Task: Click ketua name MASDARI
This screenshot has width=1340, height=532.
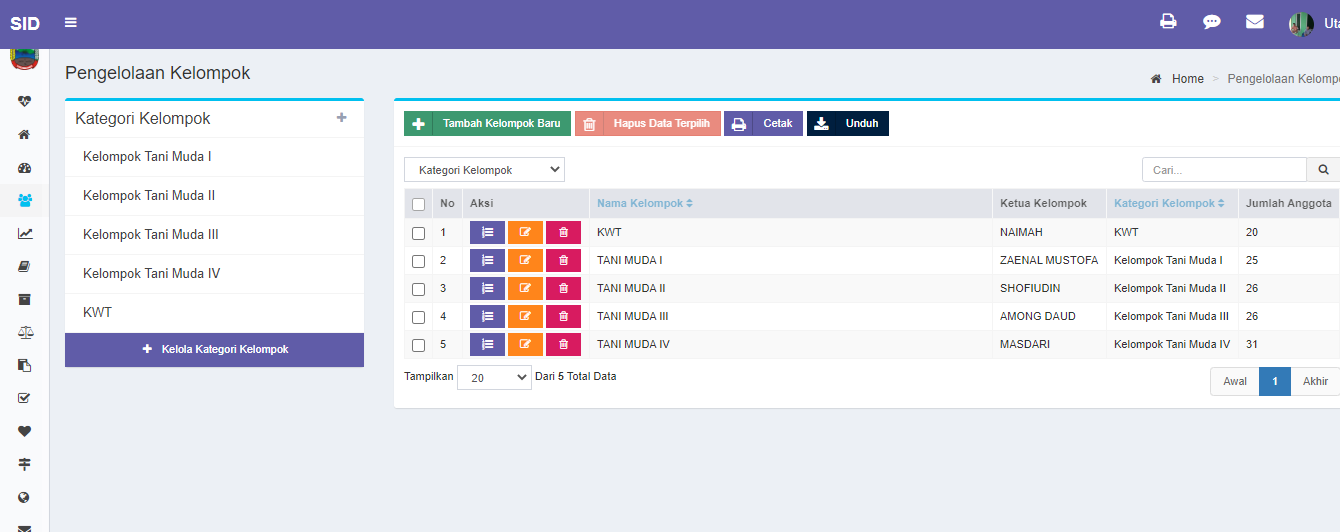Action: point(1025,344)
